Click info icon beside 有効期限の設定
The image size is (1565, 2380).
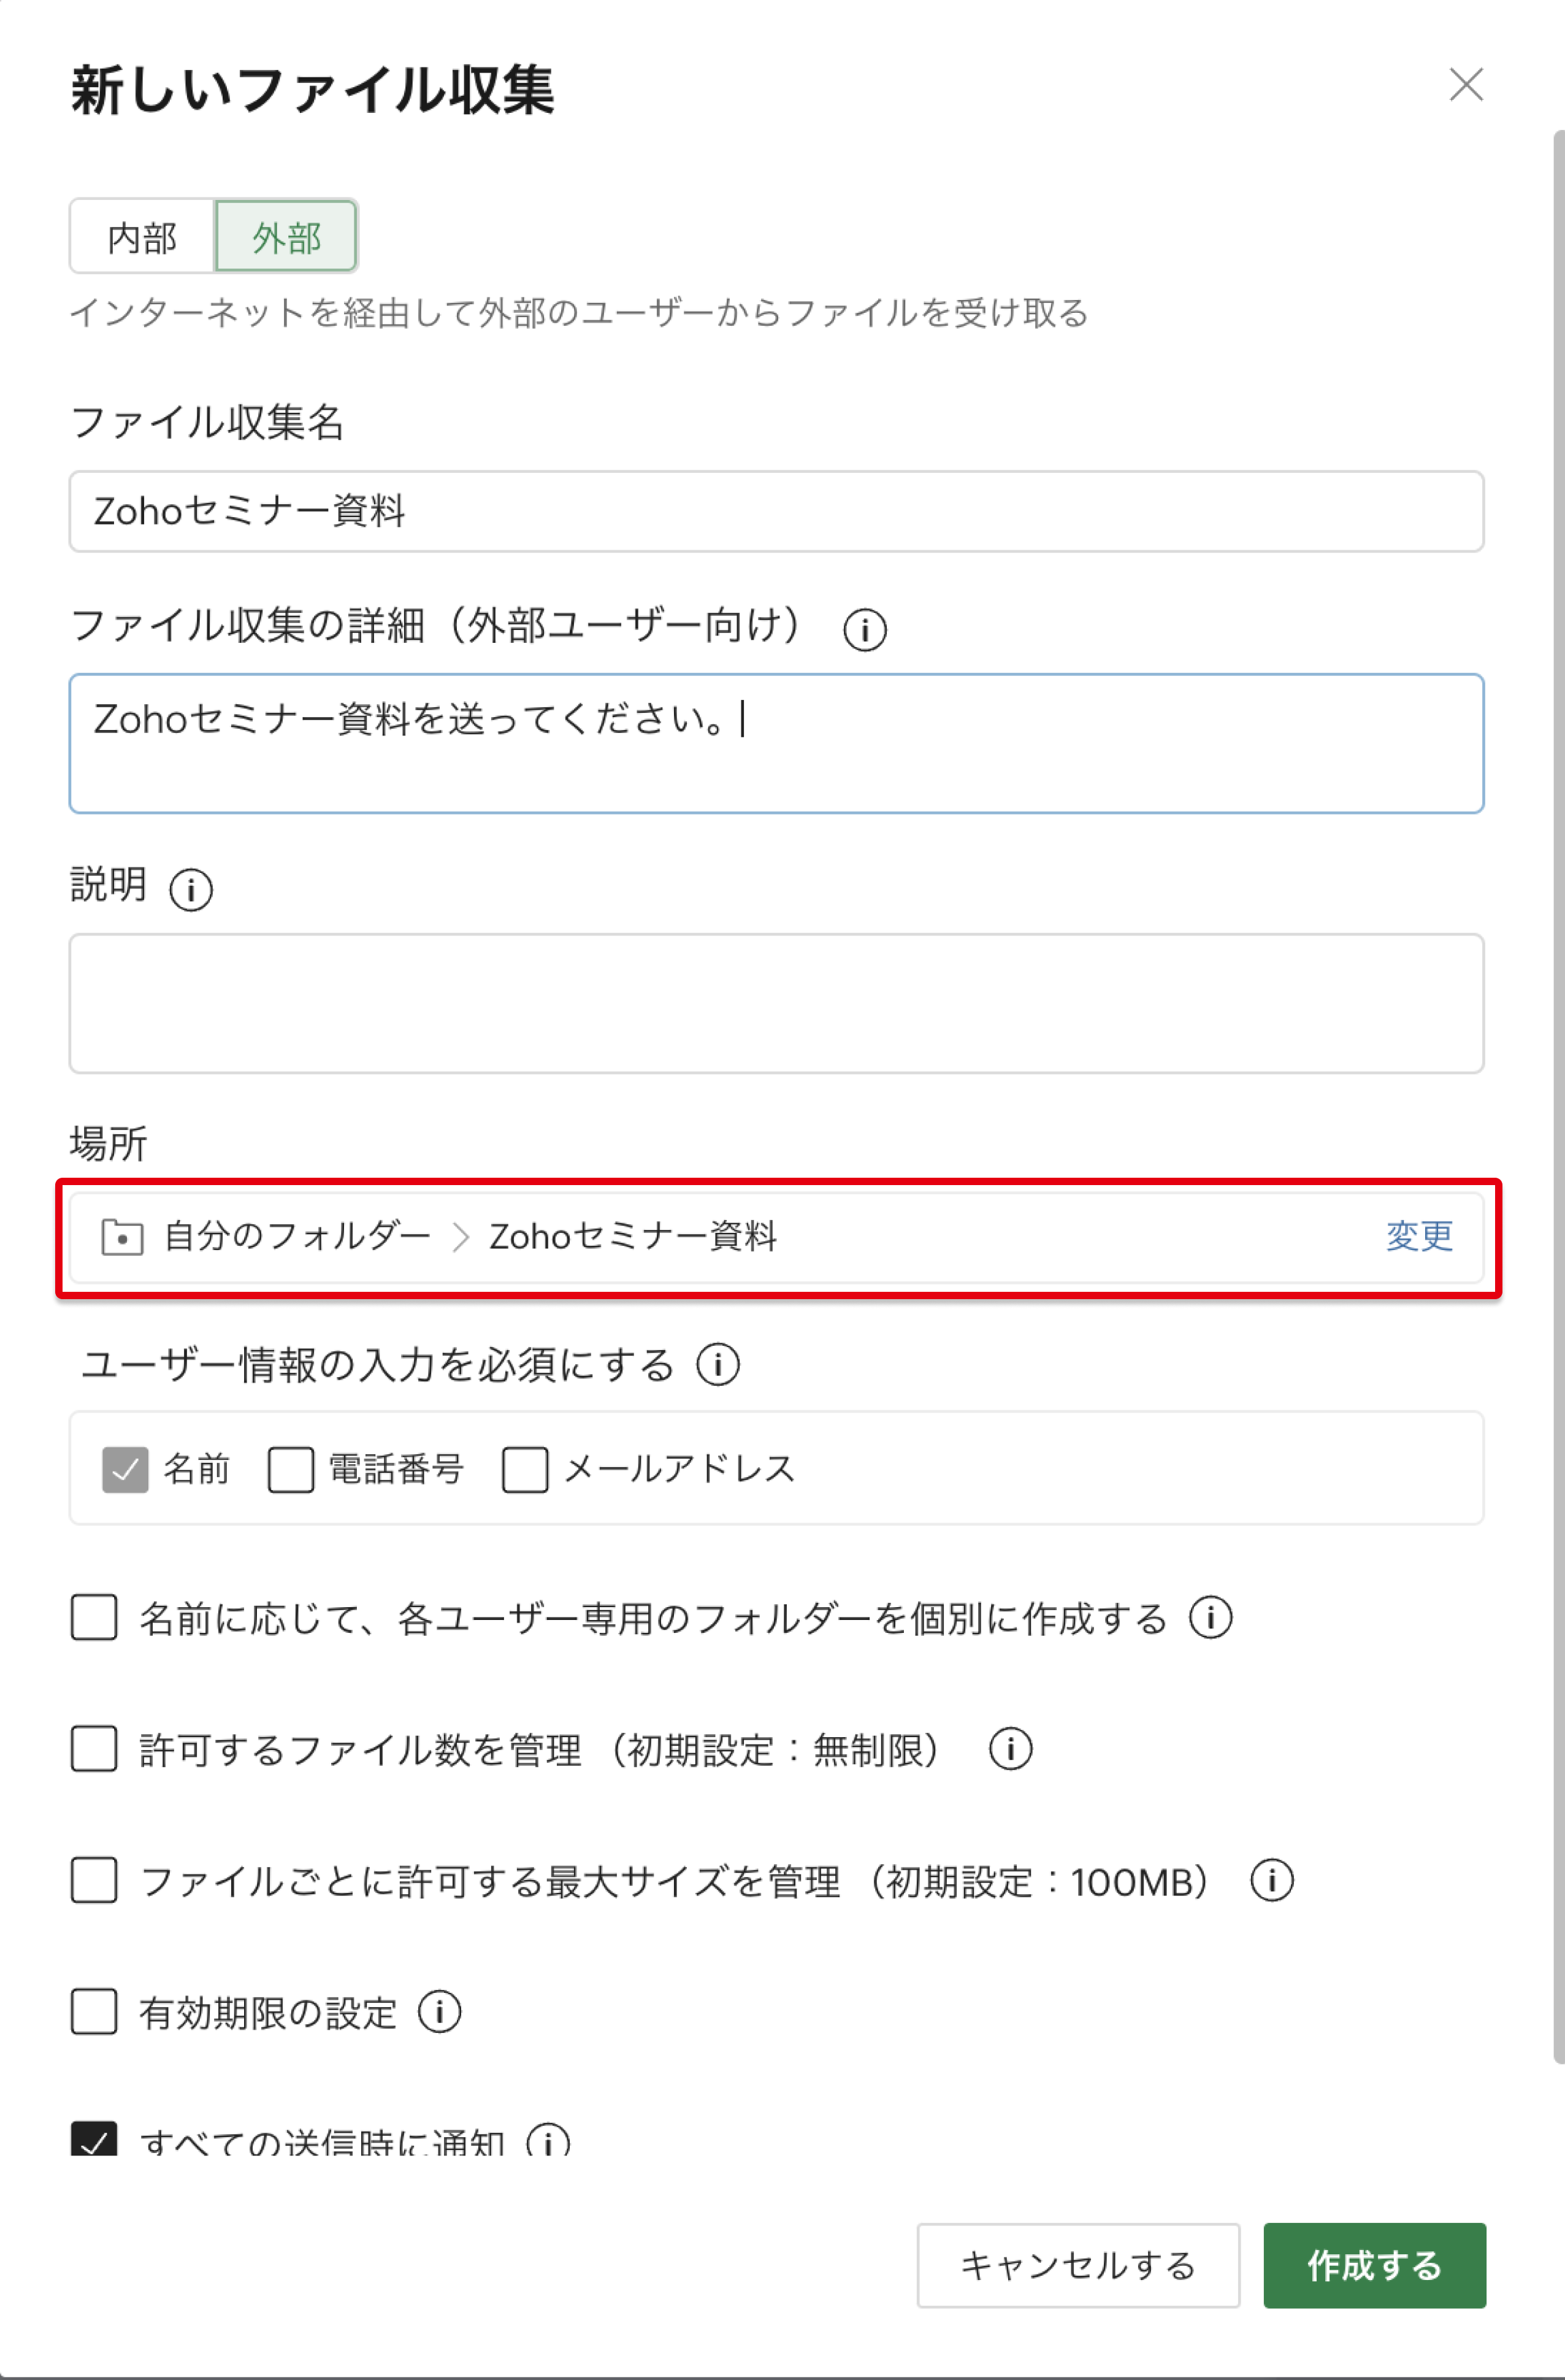(x=439, y=2012)
